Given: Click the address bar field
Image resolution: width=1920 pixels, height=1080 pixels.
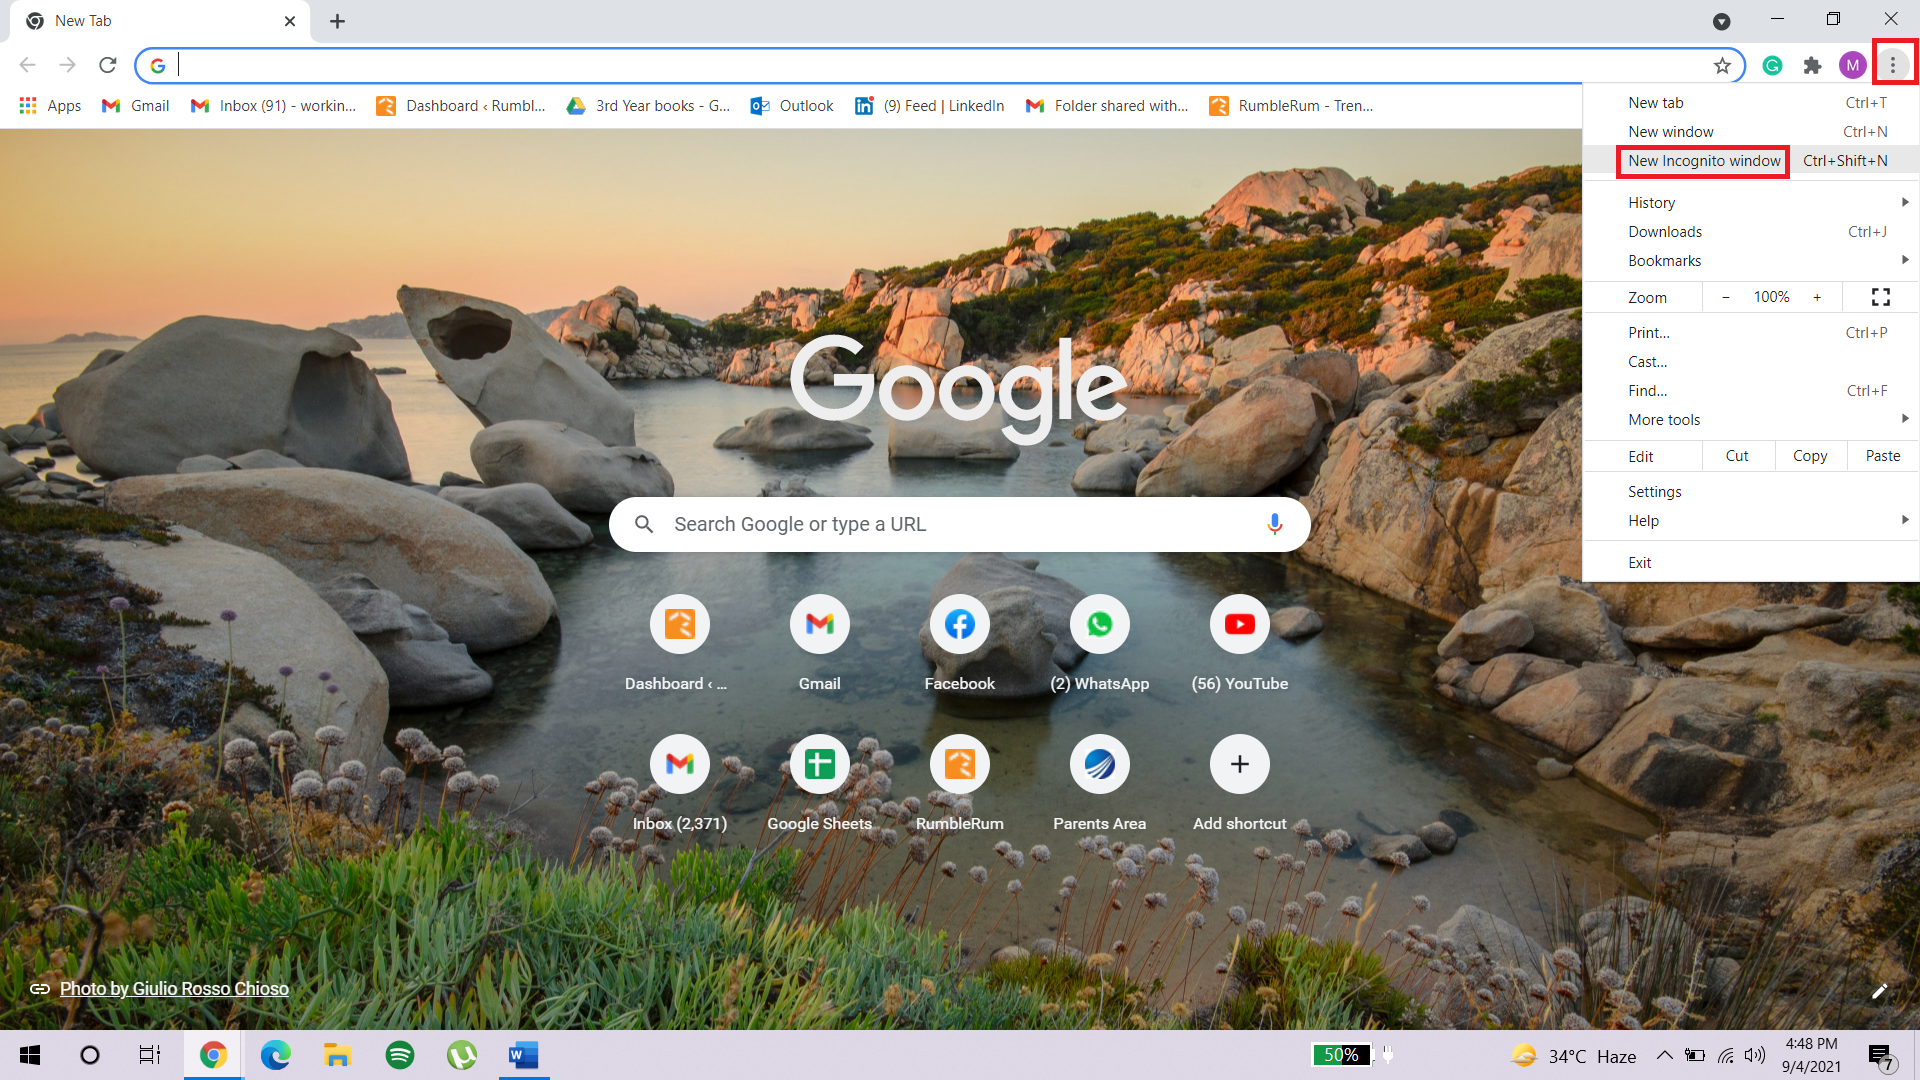Looking at the screenshot, I should click(x=940, y=66).
